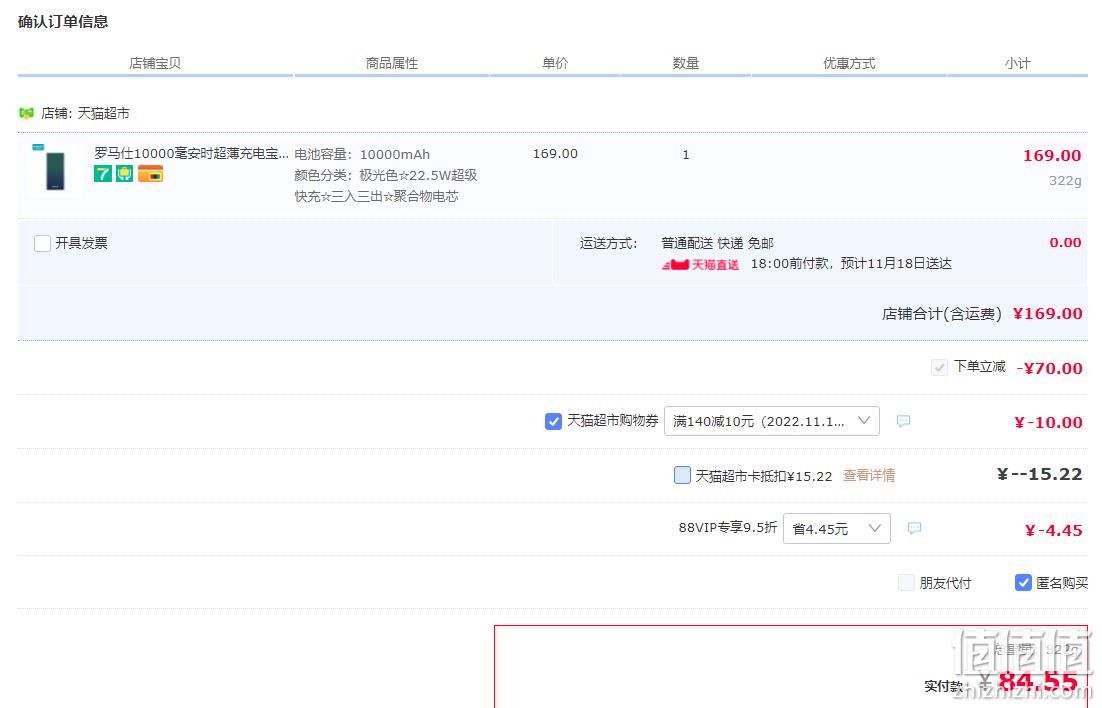The height and width of the screenshot is (708, 1102).
Task: Click the 店铺合计(含运费) label
Action: (x=942, y=314)
